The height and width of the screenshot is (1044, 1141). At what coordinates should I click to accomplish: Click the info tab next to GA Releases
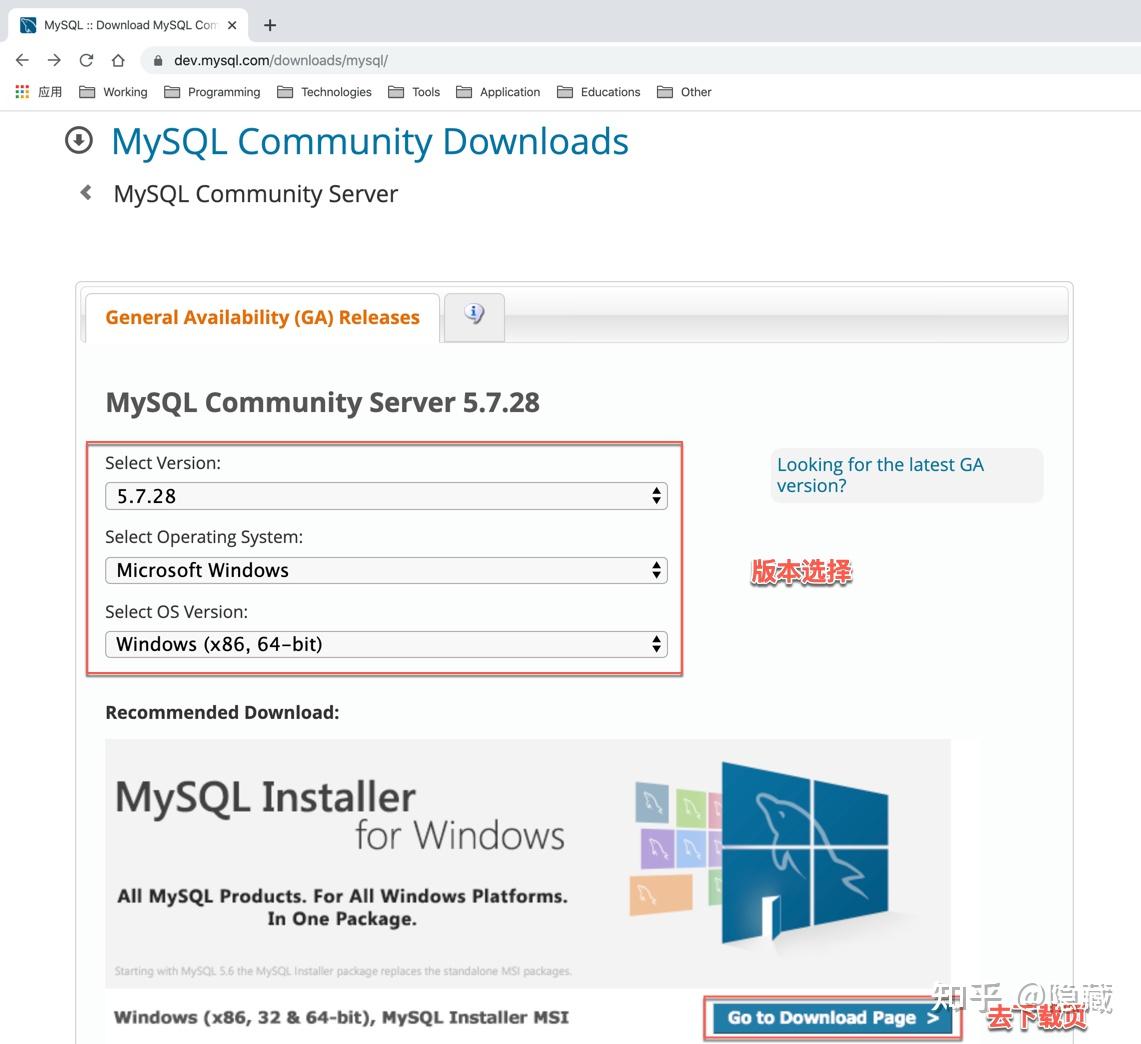(x=473, y=316)
